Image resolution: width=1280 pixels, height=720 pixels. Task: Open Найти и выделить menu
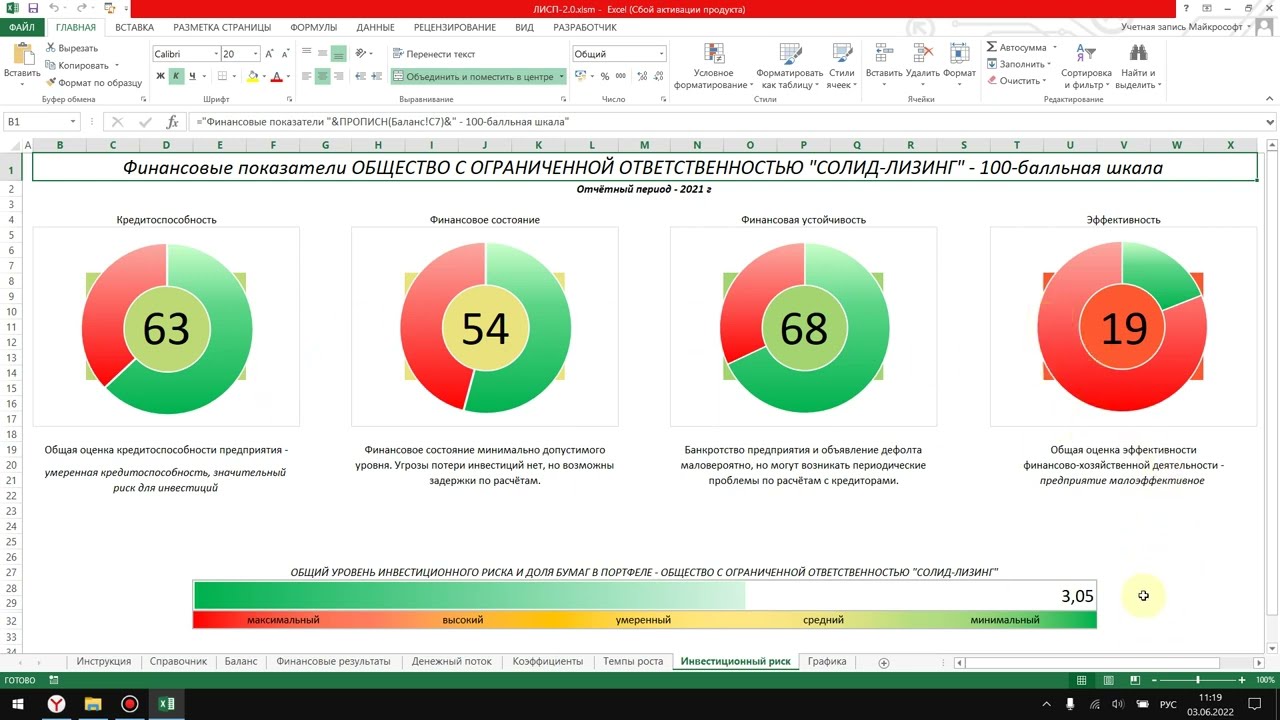click(1137, 66)
